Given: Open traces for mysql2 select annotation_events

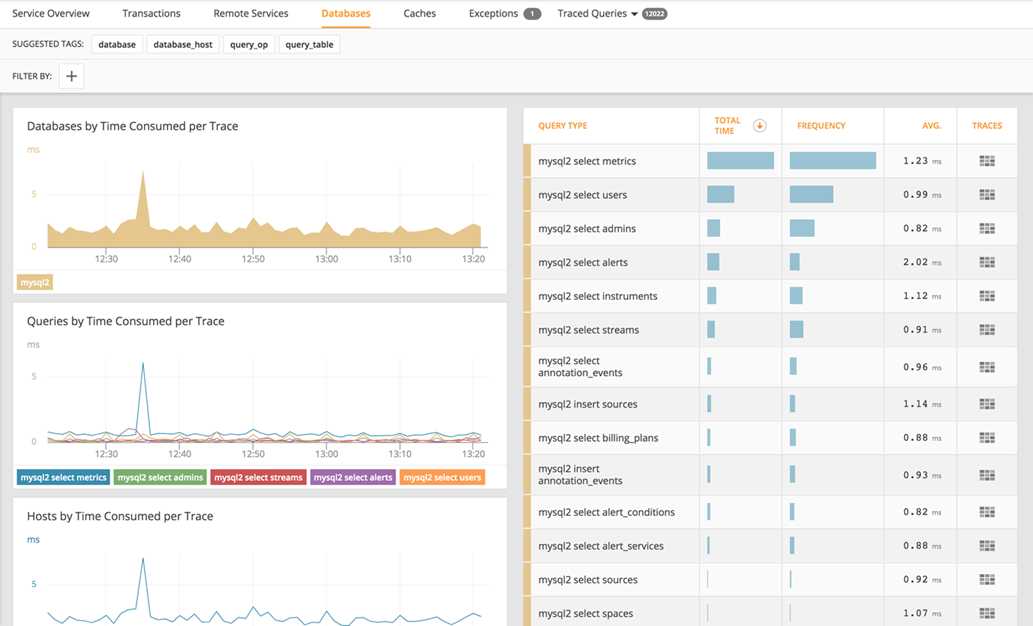Looking at the screenshot, I should click(x=986, y=367).
